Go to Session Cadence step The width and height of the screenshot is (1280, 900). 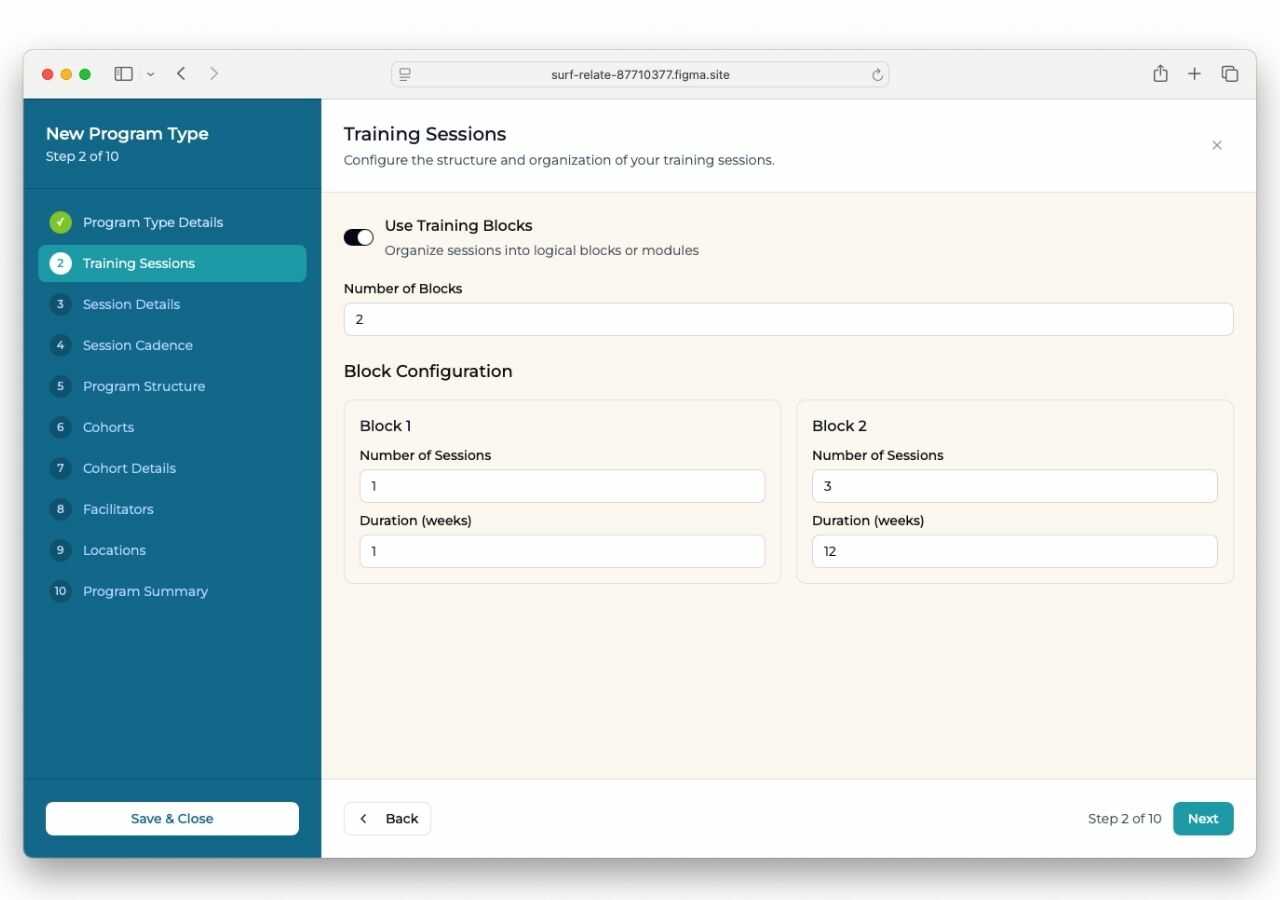[172, 345]
